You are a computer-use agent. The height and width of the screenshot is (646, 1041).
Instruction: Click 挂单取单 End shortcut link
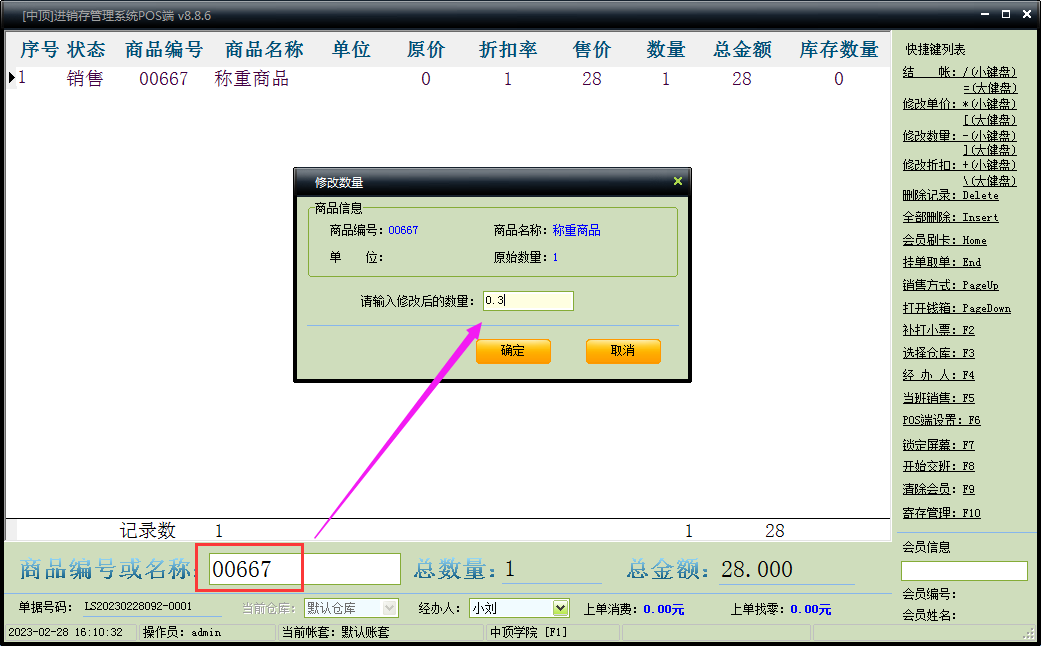pyautogui.click(x=941, y=262)
